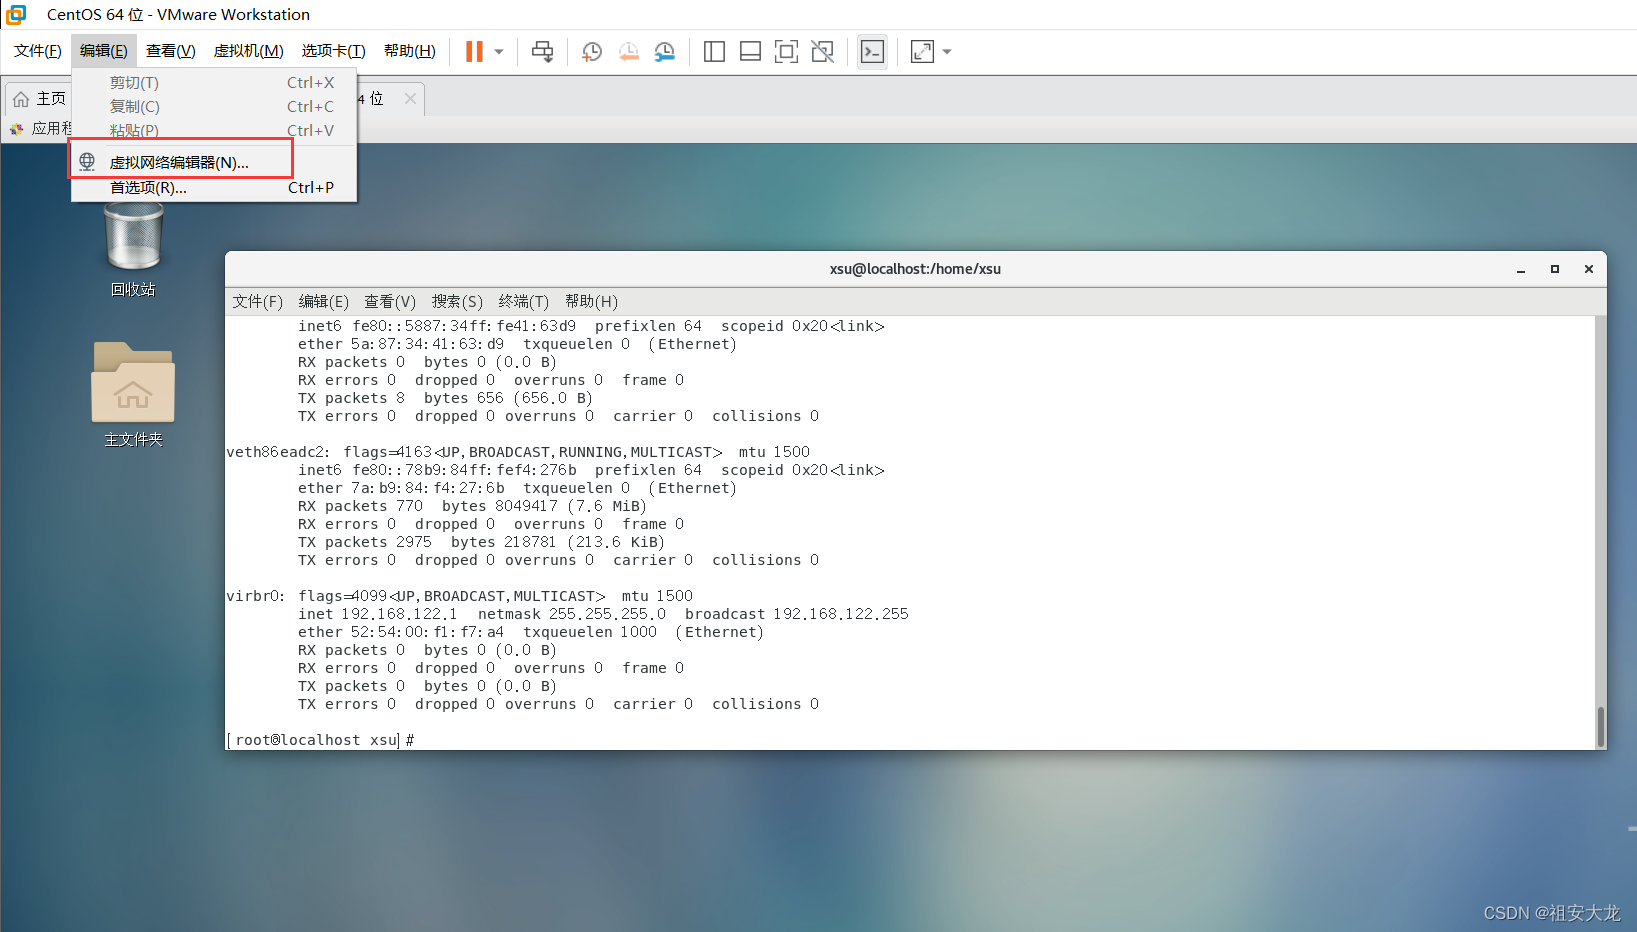Image resolution: width=1637 pixels, height=932 pixels.
Task: Click the globe icon beside 虚拟网络编辑器
Action: 87,162
